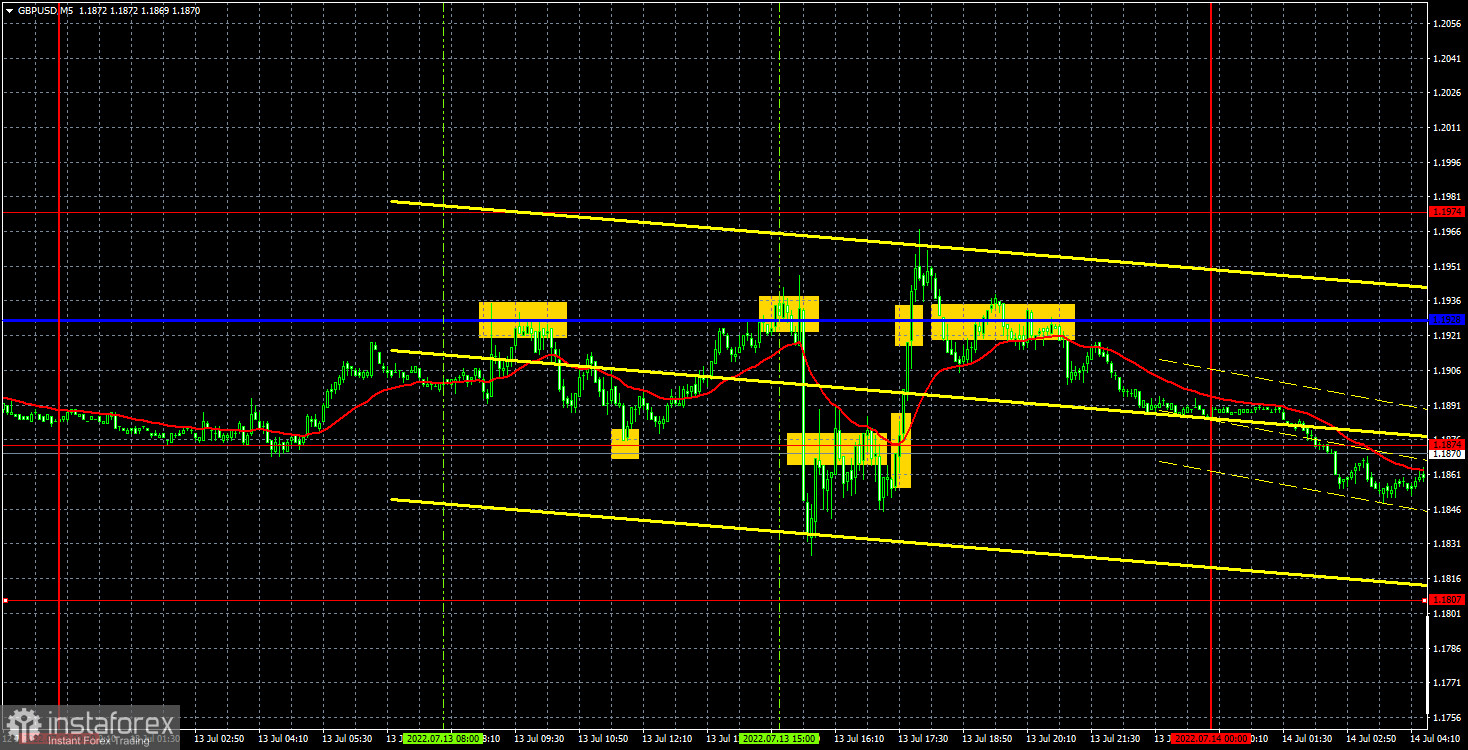This screenshot has width=1468, height=750.
Task: Click the 1.1756 price axis label
Action: tap(1447, 718)
